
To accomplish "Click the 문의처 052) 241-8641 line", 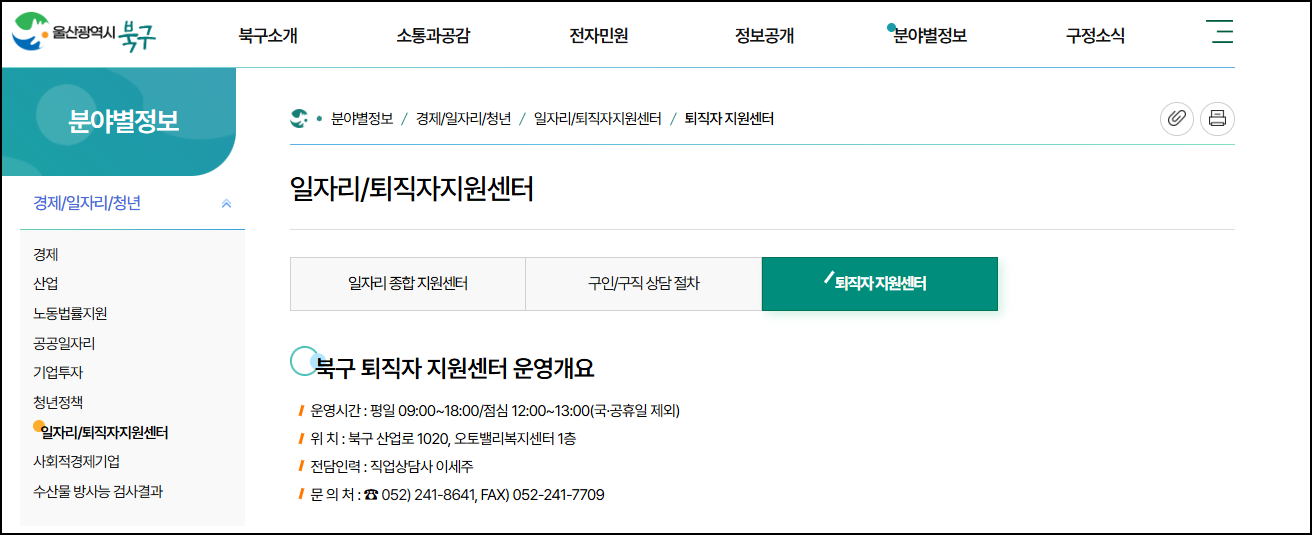I will pyautogui.click(x=457, y=495).
